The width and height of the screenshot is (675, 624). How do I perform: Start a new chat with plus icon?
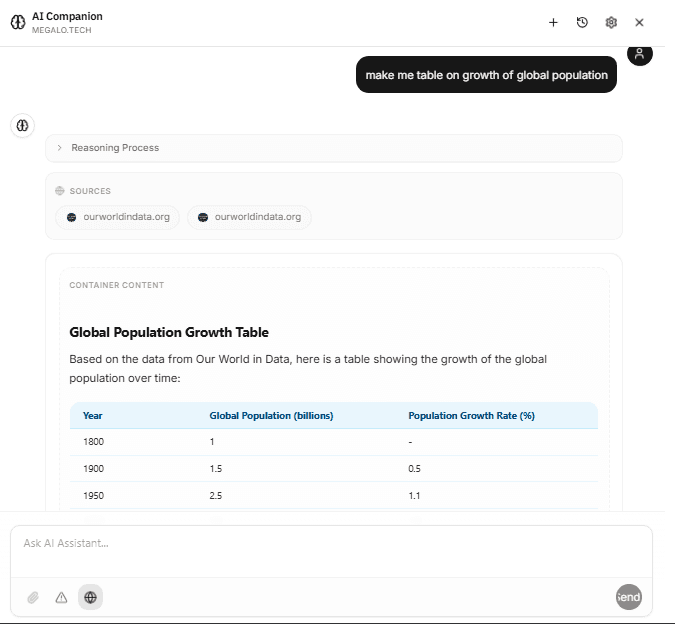pos(553,22)
